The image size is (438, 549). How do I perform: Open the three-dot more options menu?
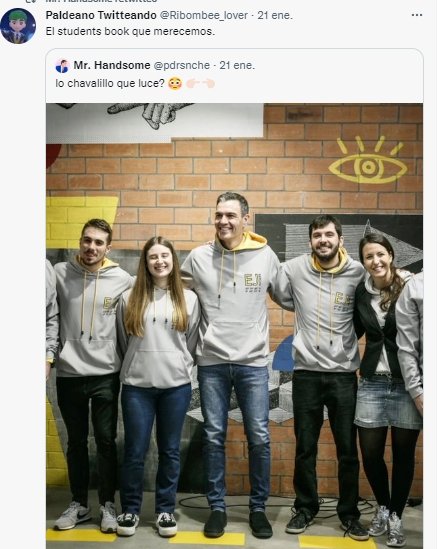click(x=417, y=15)
